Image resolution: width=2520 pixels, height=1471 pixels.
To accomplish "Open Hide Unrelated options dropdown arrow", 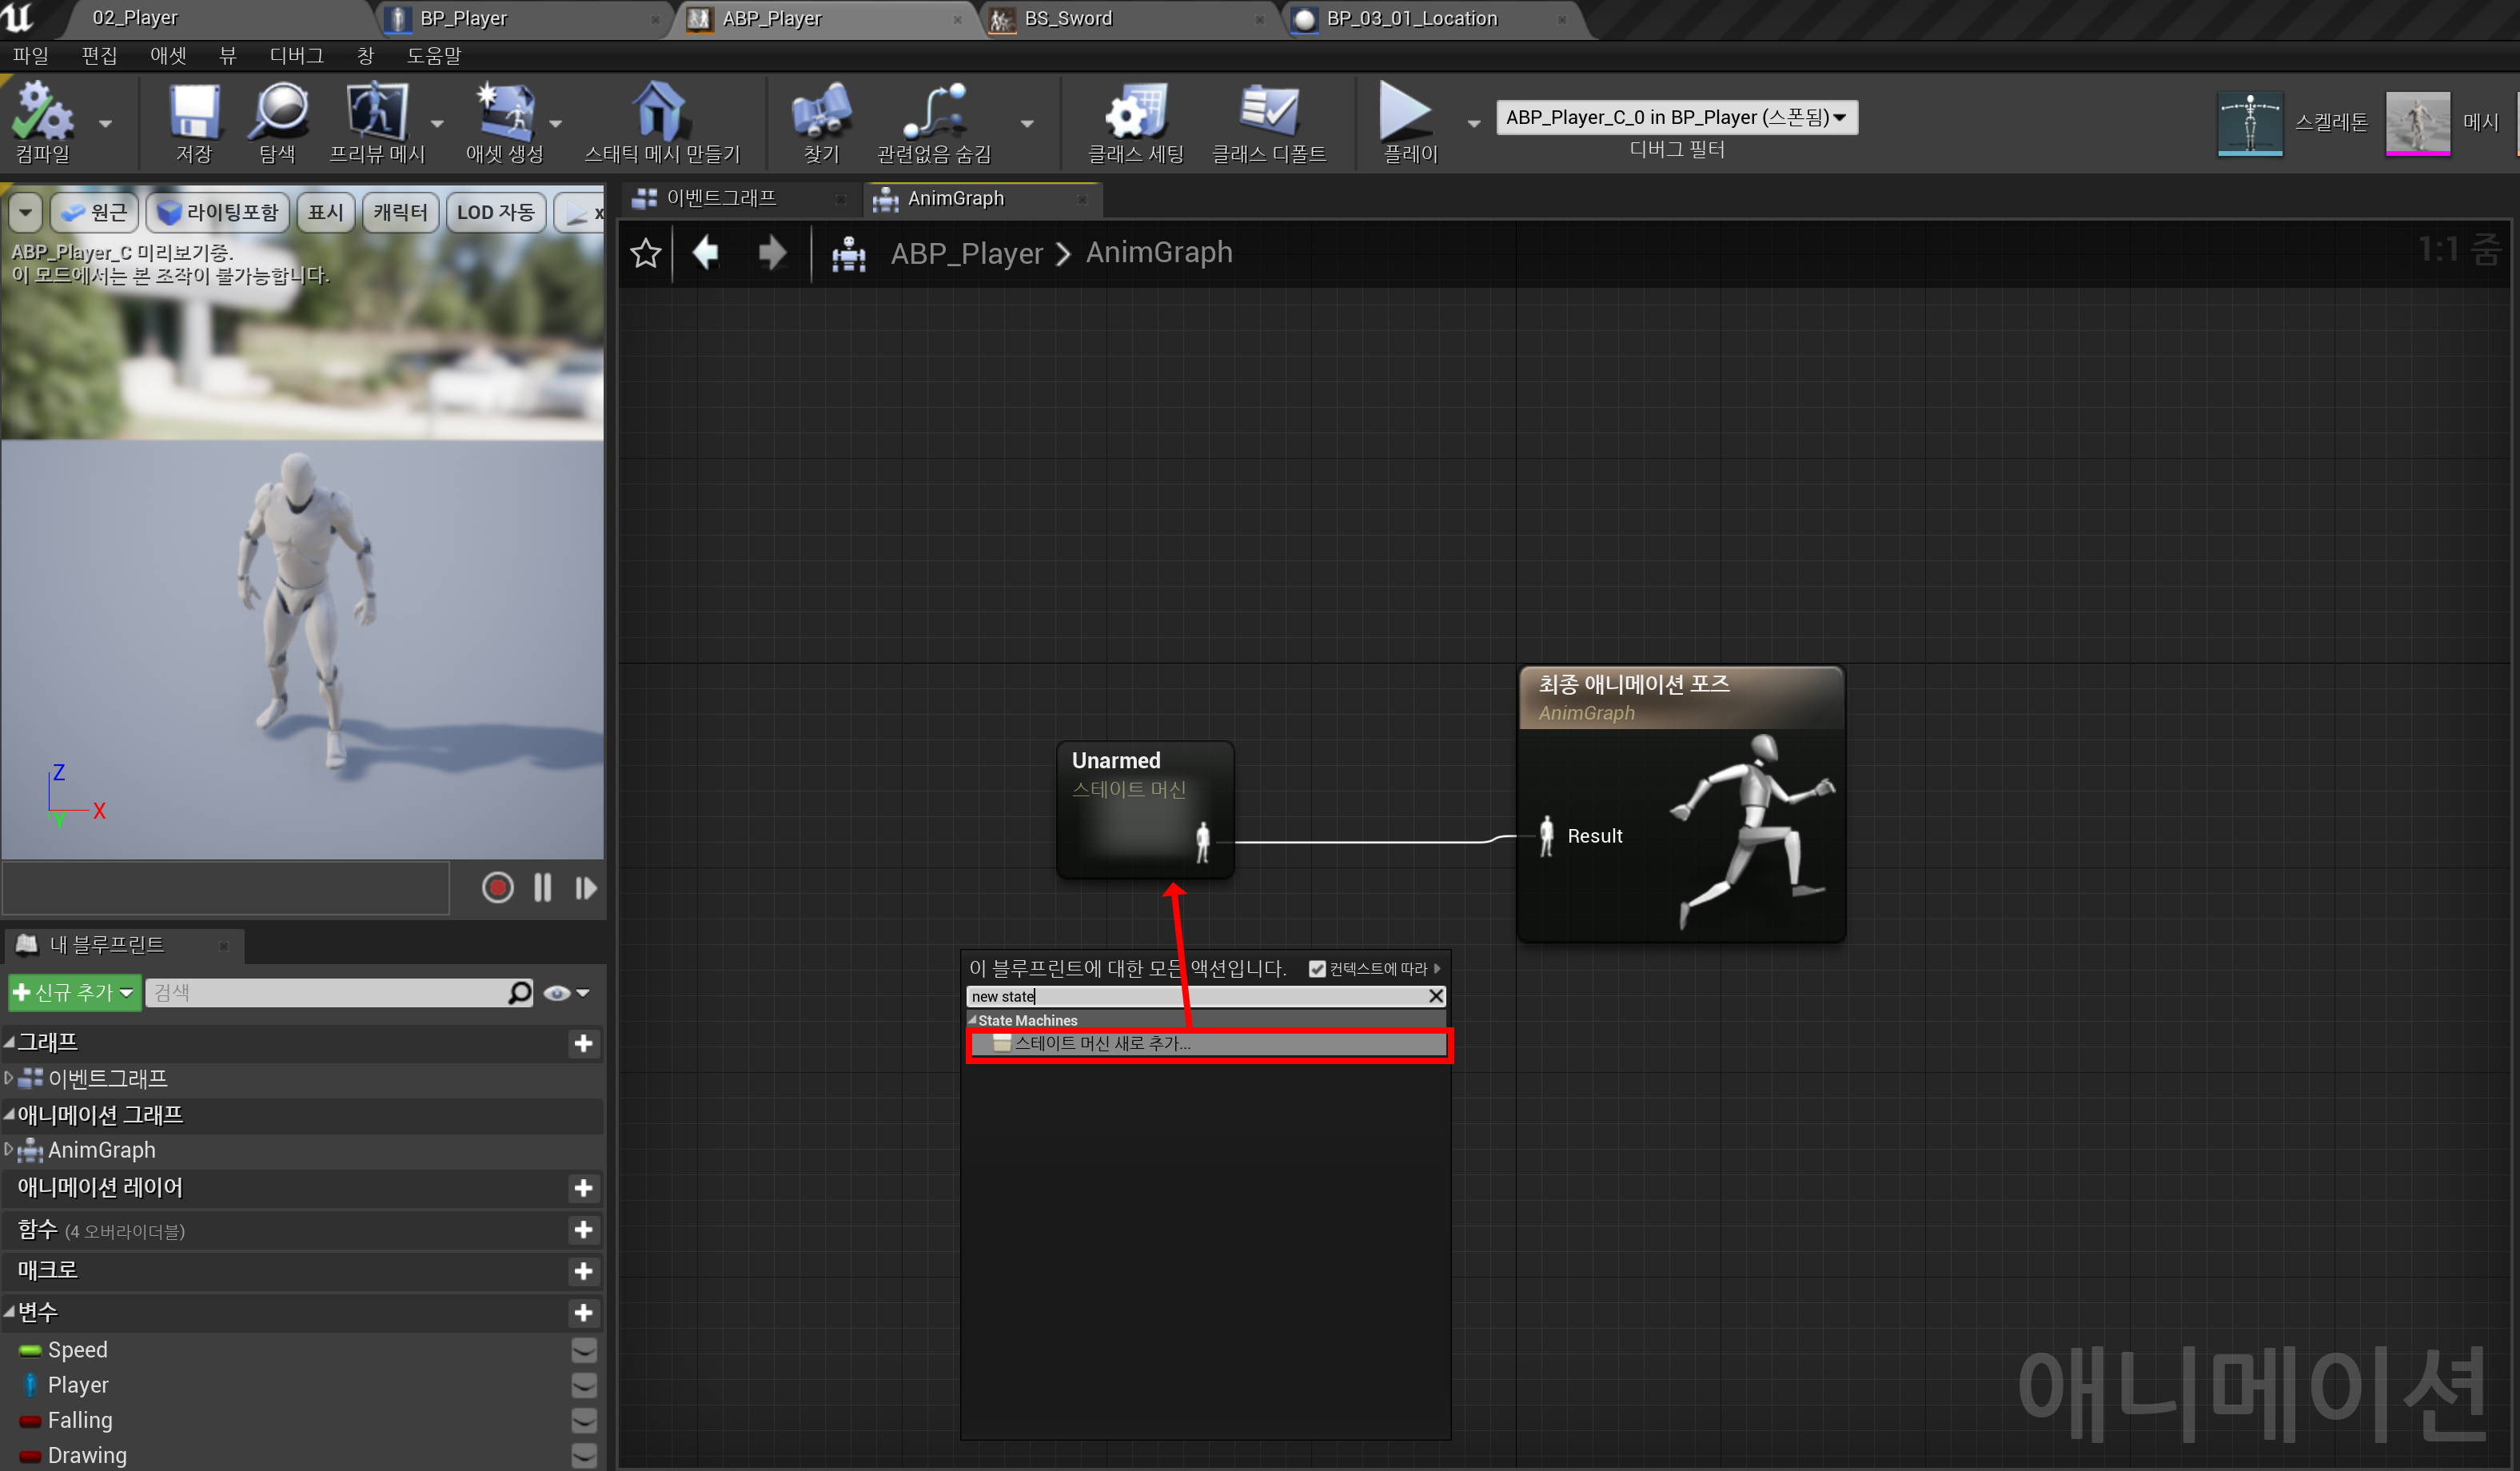I will (x=1027, y=124).
